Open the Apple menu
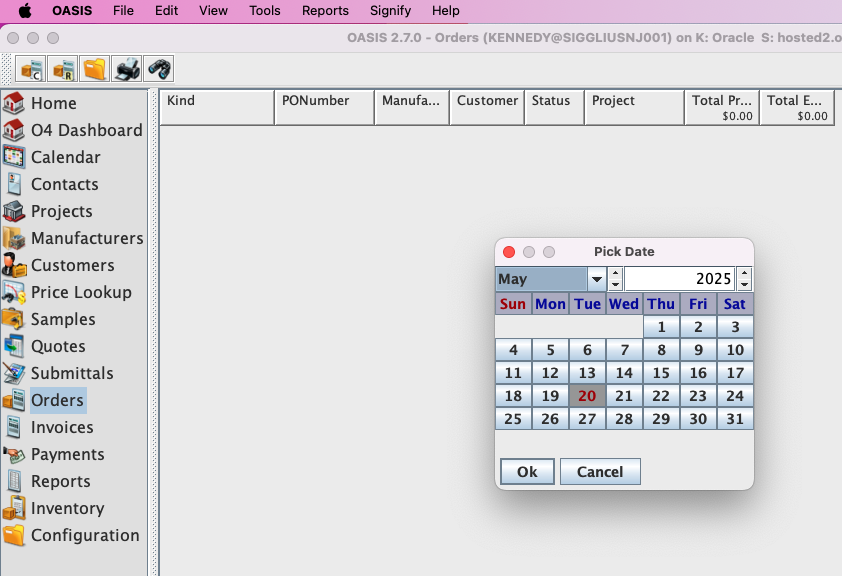The height and width of the screenshot is (576, 842). click(x=25, y=11)
